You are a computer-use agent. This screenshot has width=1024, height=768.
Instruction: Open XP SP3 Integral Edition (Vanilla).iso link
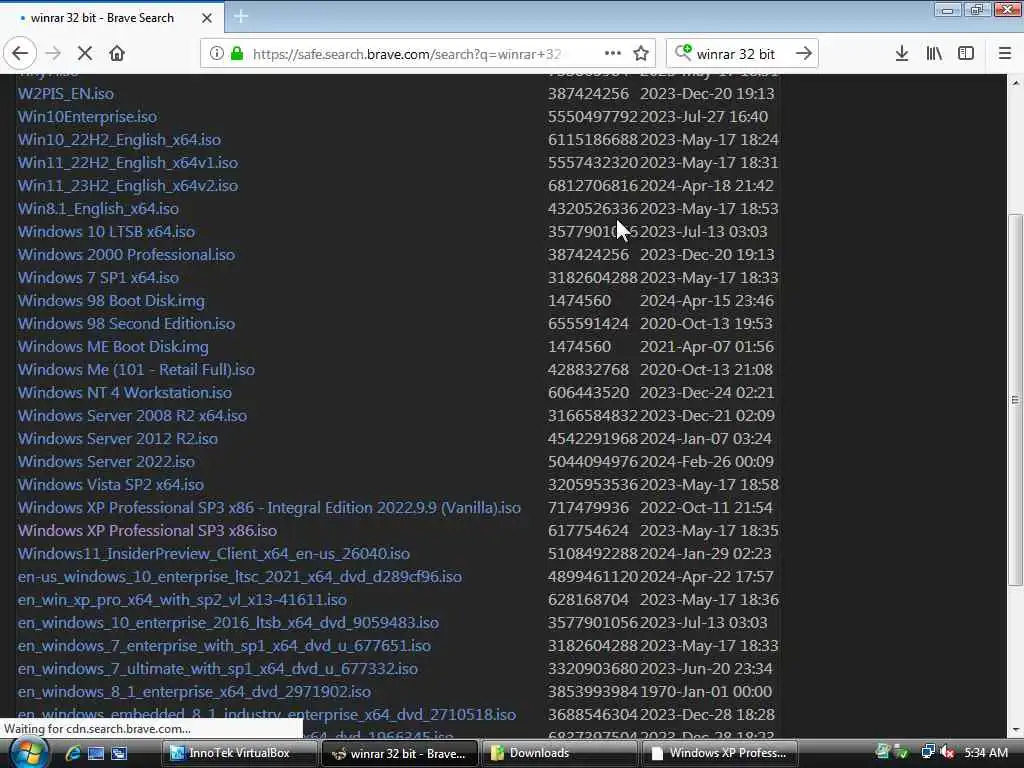point(270,507)
